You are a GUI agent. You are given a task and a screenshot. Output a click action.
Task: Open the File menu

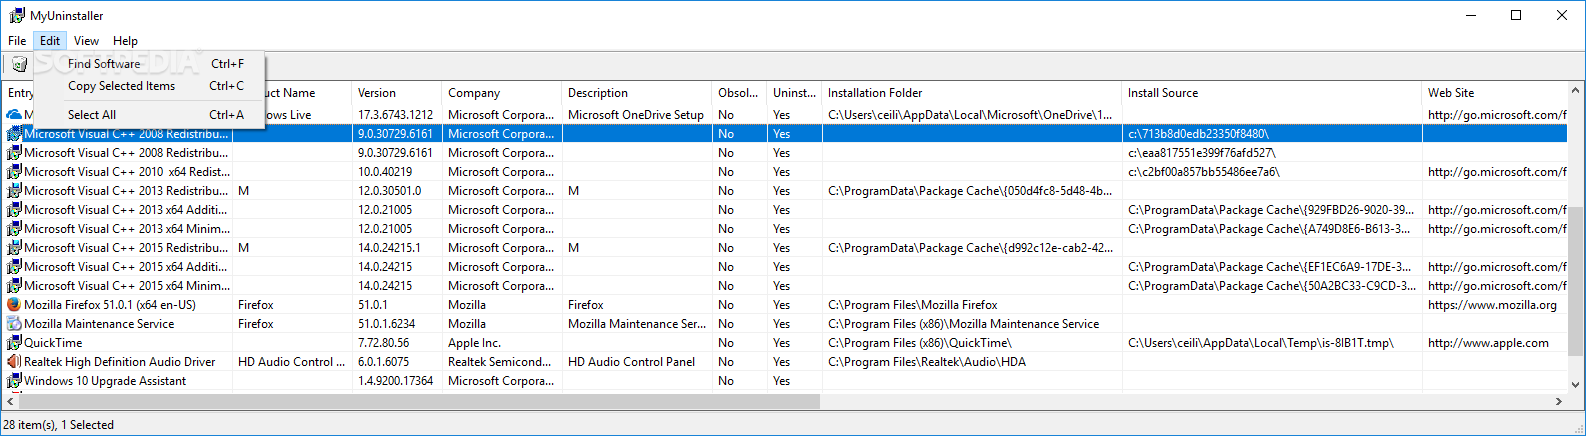pos(17,41)
